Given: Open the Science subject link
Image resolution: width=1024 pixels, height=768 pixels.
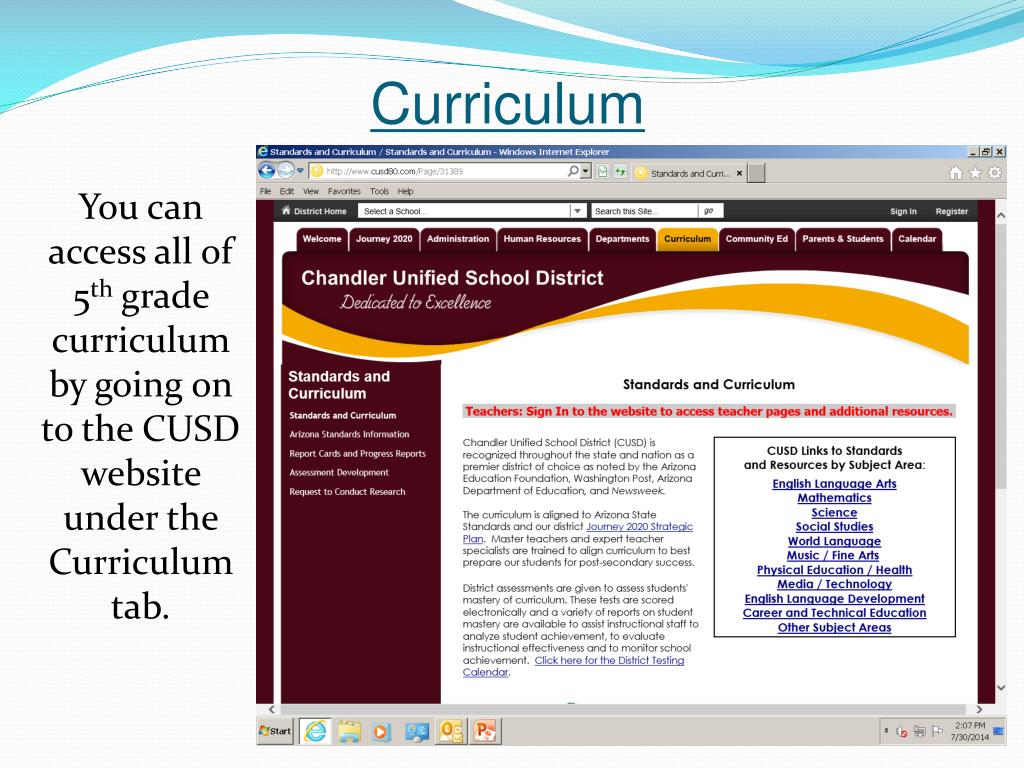Looking at the screenshot, I should click(835, 513).
